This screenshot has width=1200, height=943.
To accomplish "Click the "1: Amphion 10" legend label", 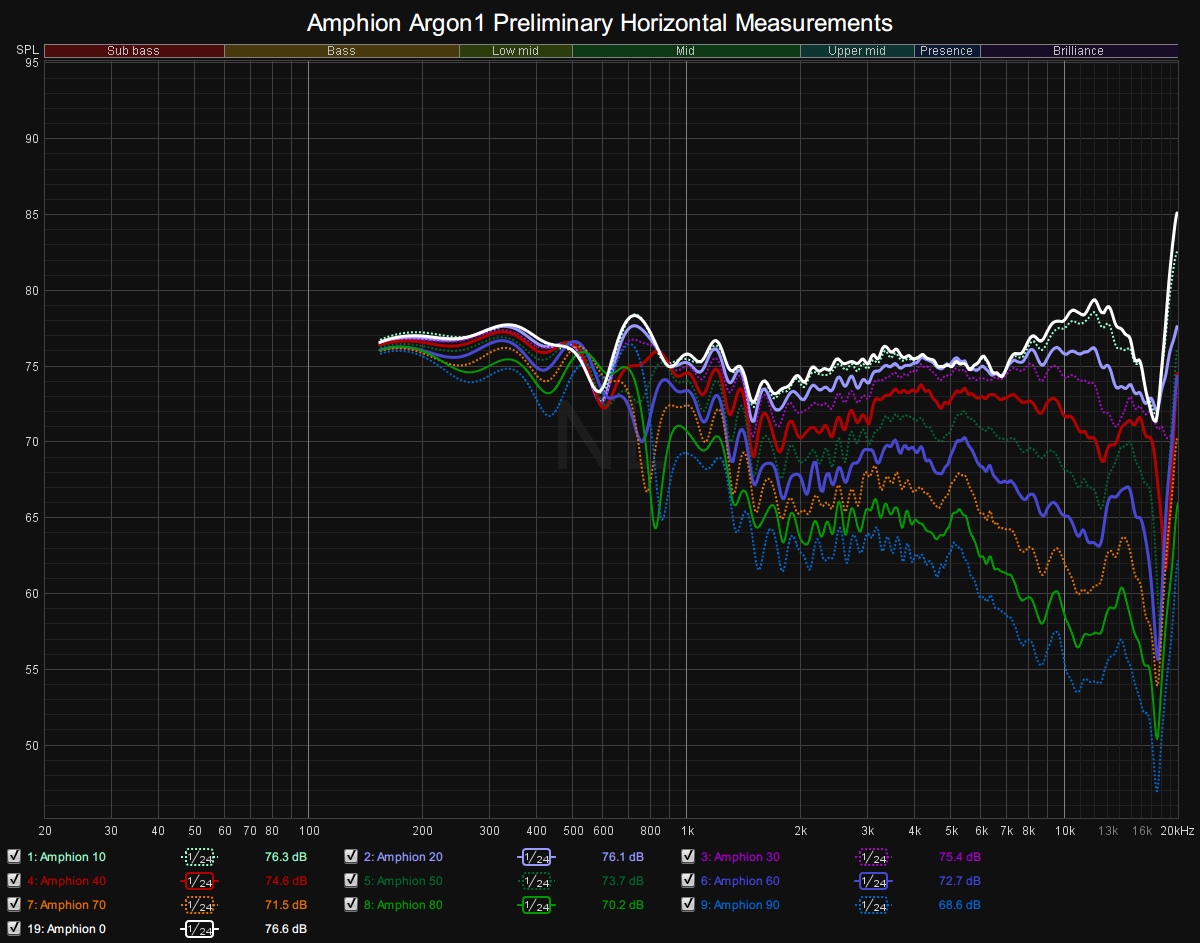I will click(66, 857).
